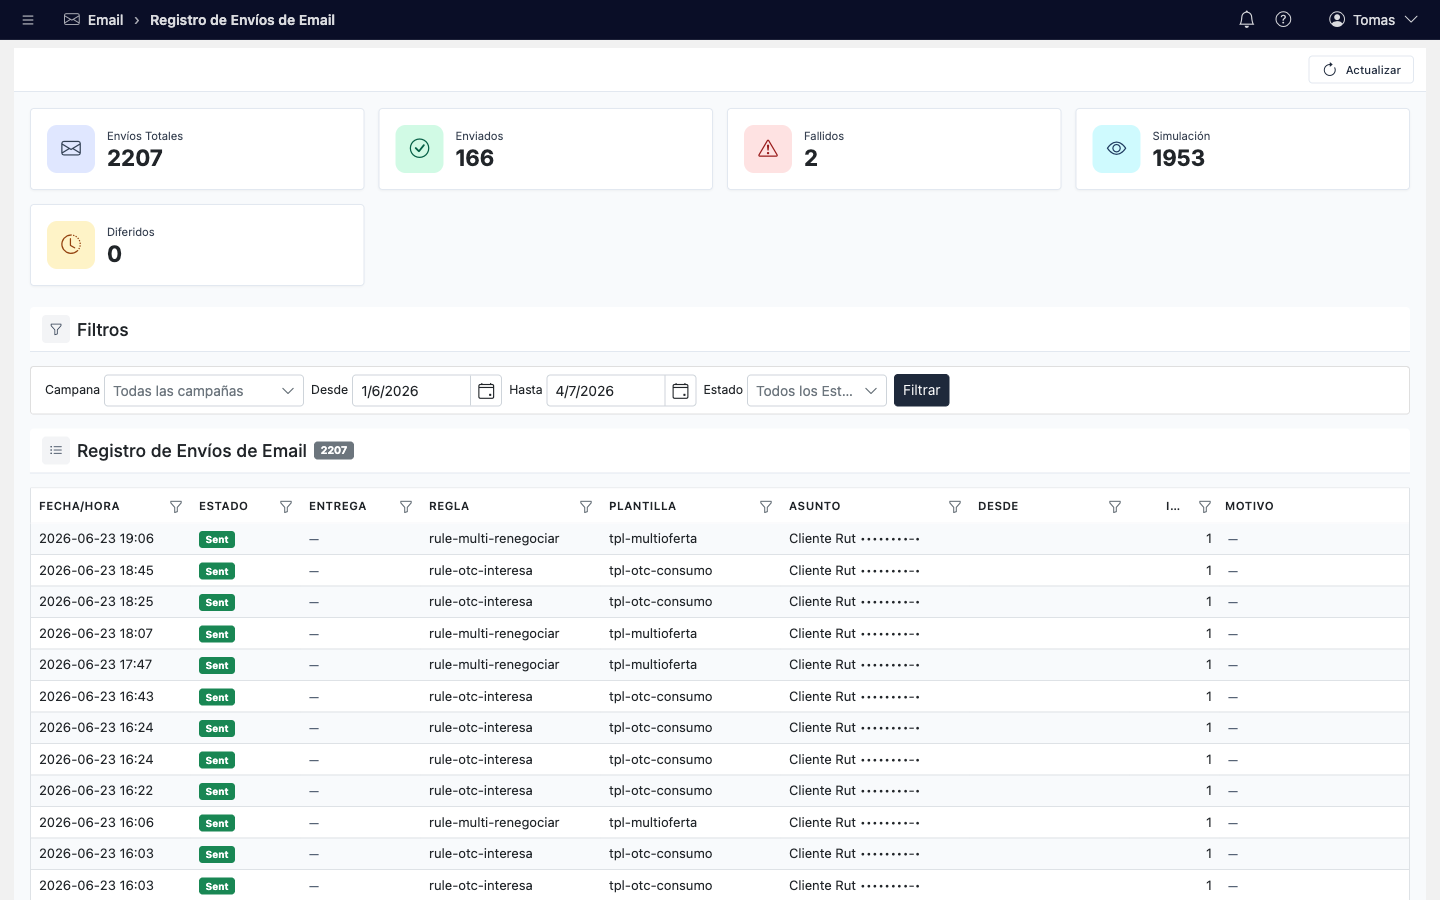Click tpl-otc-consumo in the 16:43 row
Image resolution: width=1440 pixels, height=900 pixels.
660,696
